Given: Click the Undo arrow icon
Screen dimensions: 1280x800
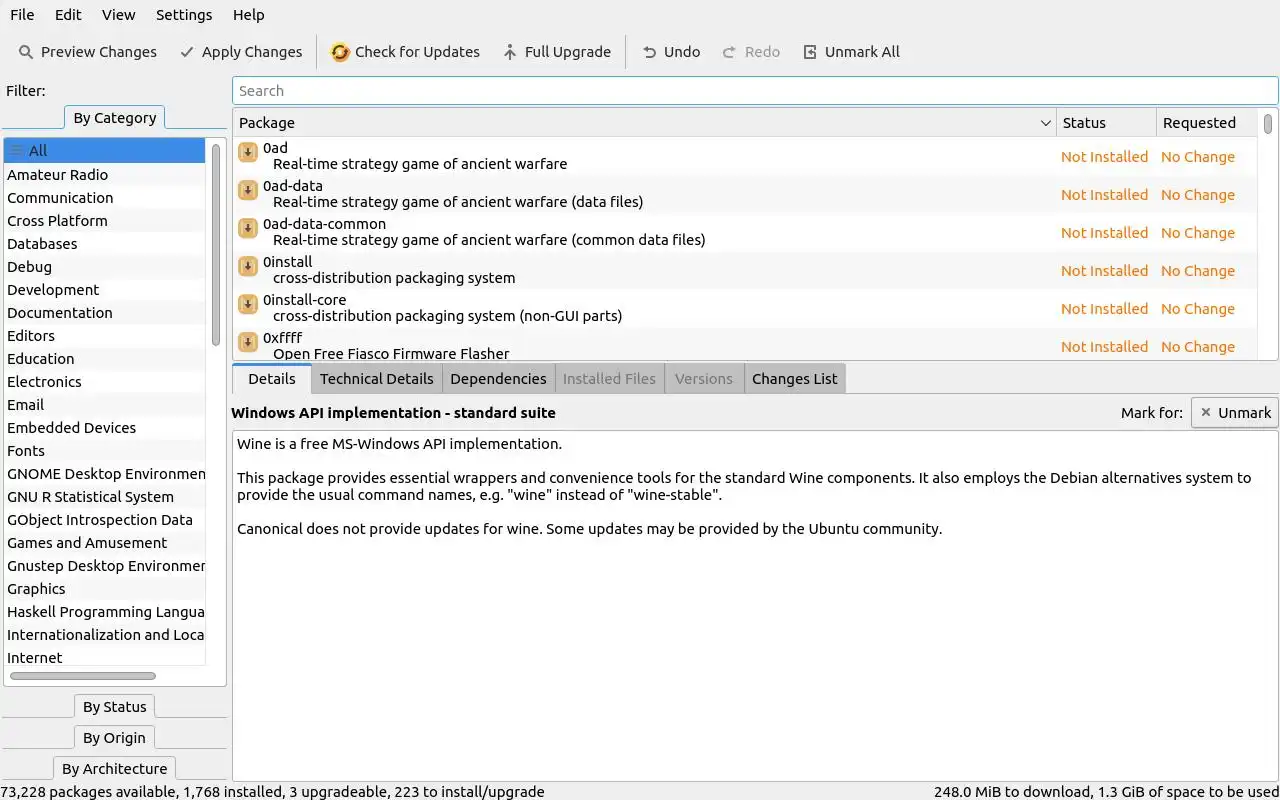Looking at the screenshot, I should 650,52.
